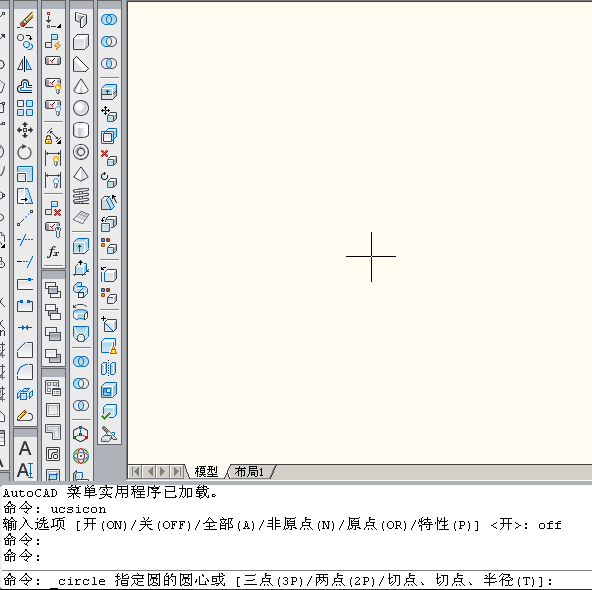Show all dynamic dimensional constraints
This screenshot has height=590, width=592.
point(53,158)
